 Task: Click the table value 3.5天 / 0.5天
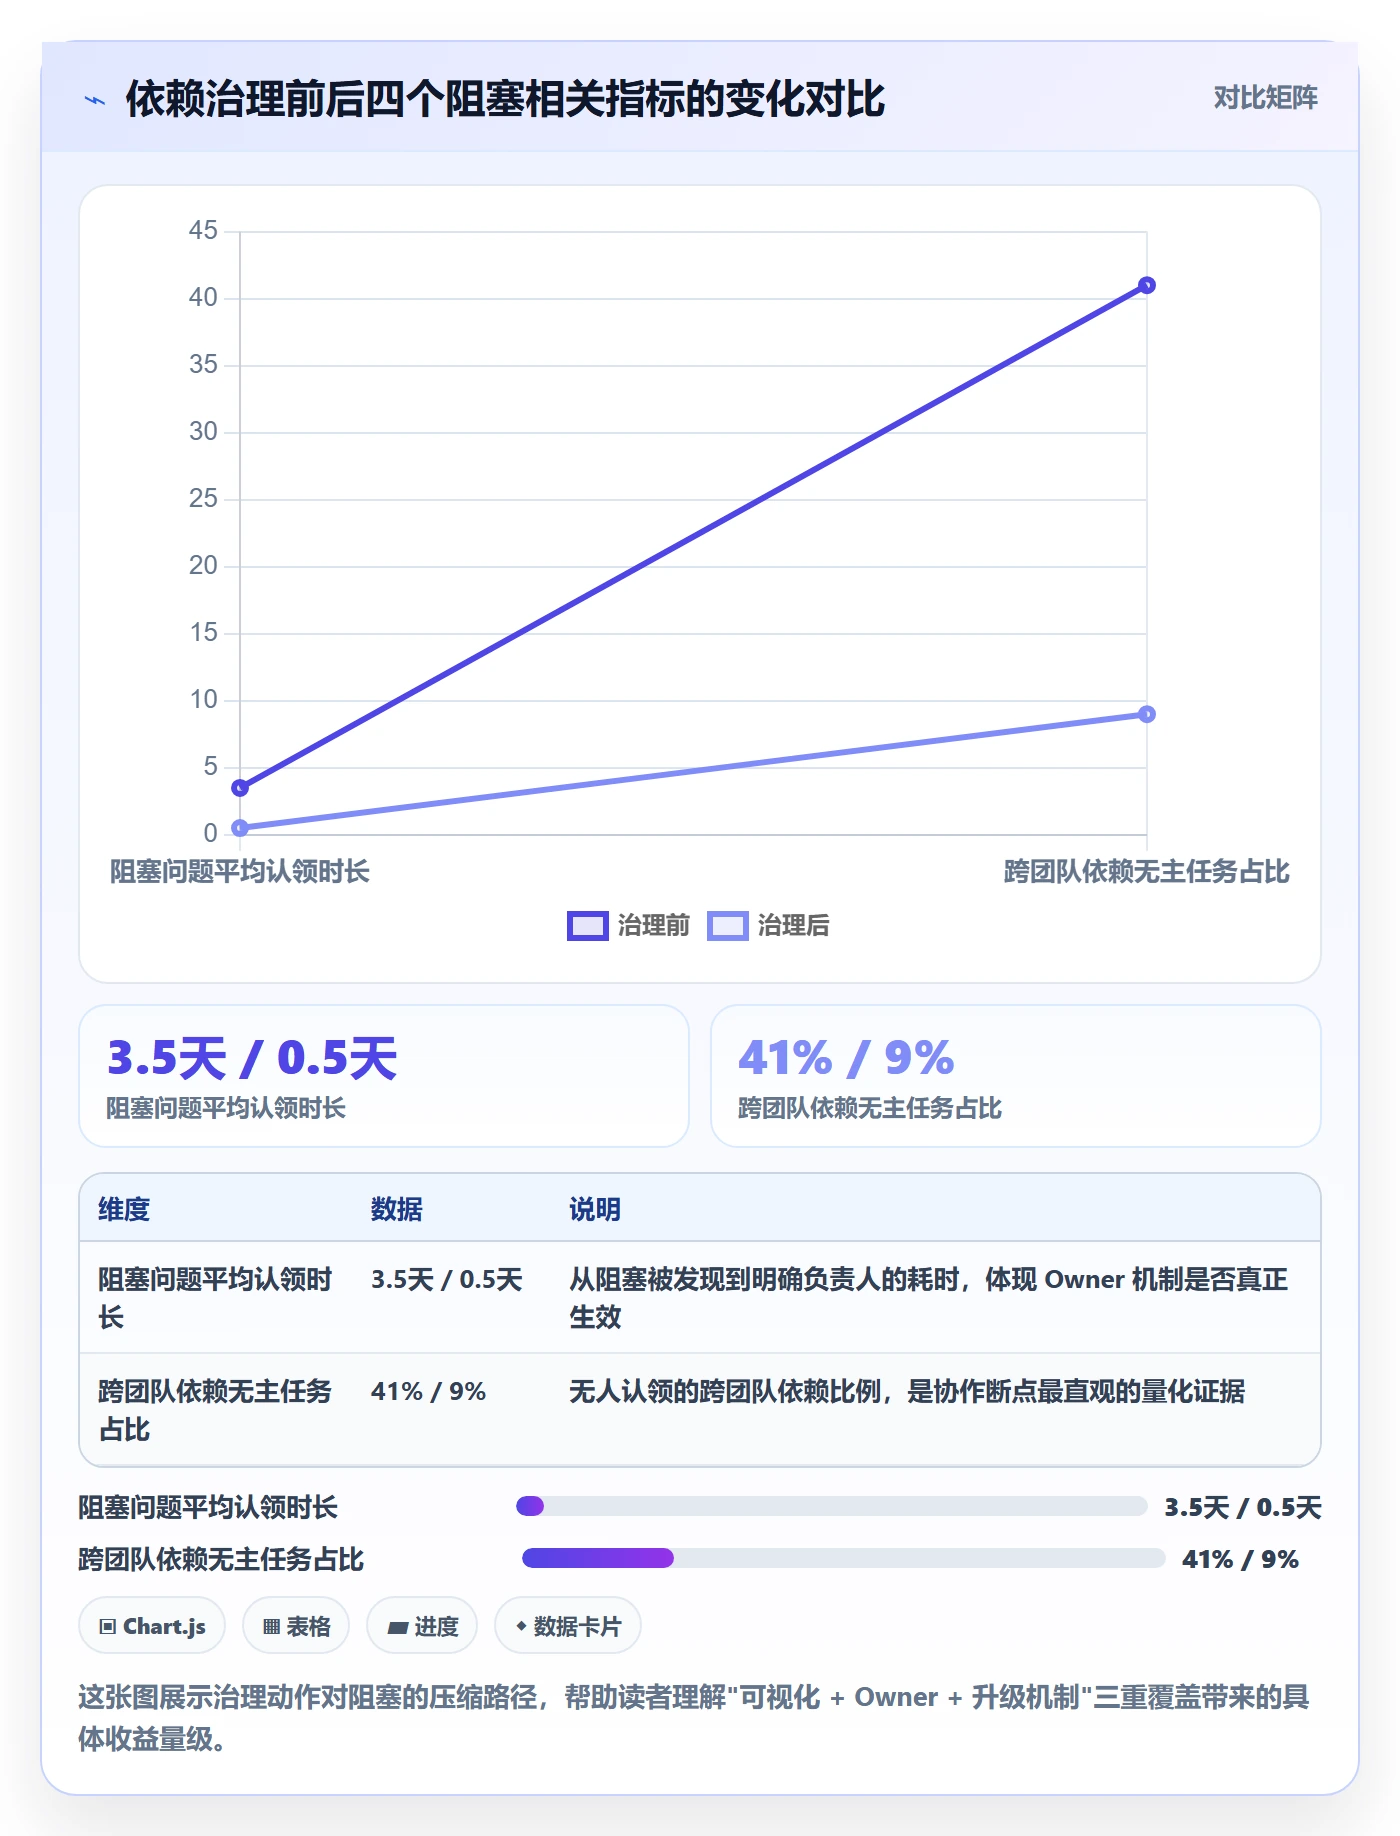coord(447,1280)
